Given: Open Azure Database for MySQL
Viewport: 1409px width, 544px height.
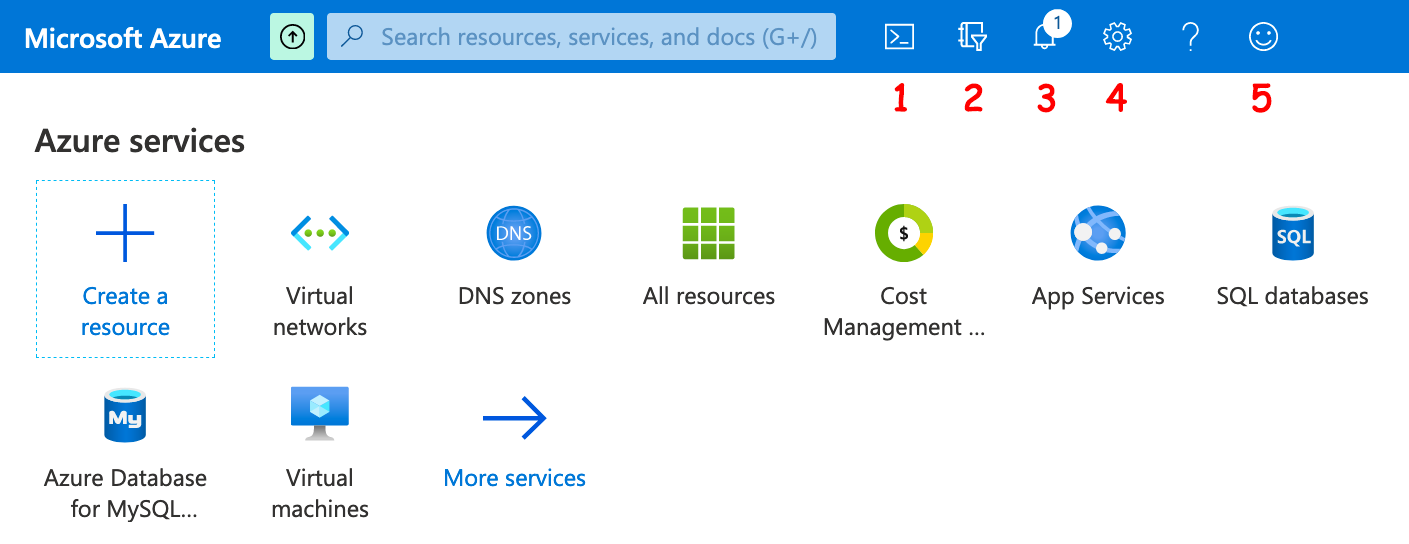Looking at the screenshot, I should [x=125, y=452].
